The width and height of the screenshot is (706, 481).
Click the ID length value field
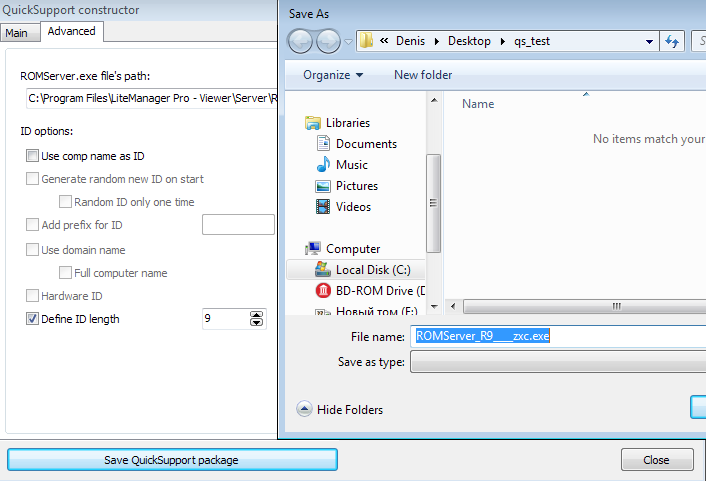(x=225, y=318)
